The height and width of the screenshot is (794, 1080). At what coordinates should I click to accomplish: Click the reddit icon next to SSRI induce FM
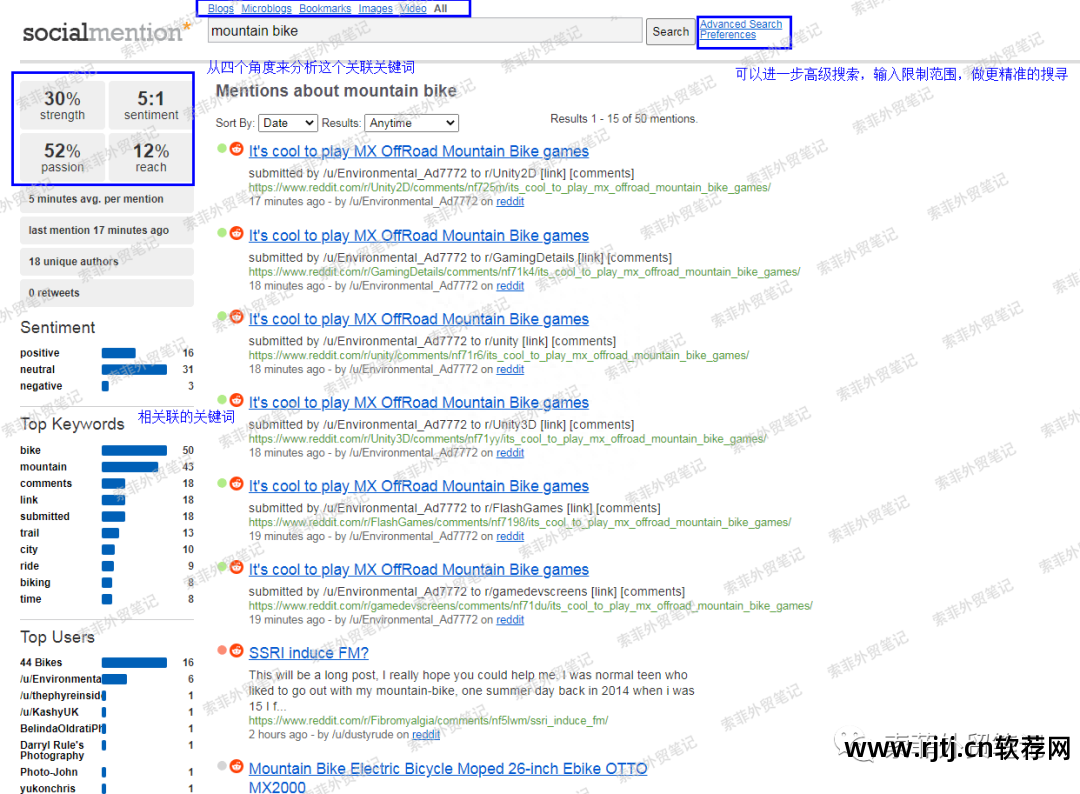tap(237, 651)
